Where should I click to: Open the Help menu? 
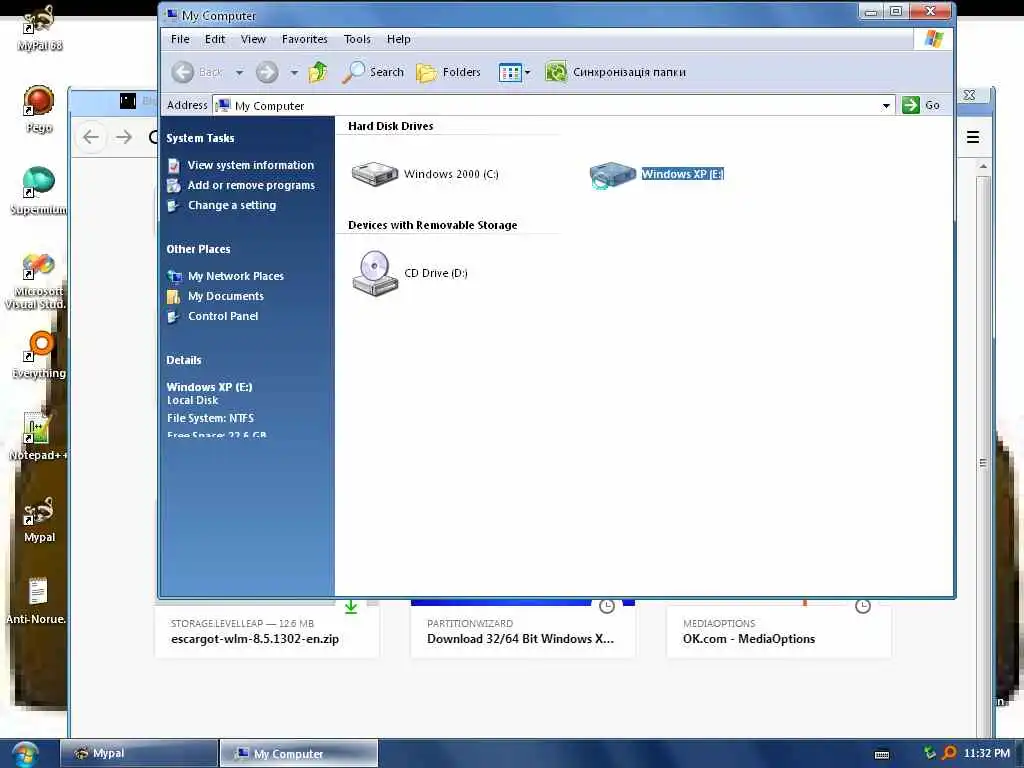[398, 39]
